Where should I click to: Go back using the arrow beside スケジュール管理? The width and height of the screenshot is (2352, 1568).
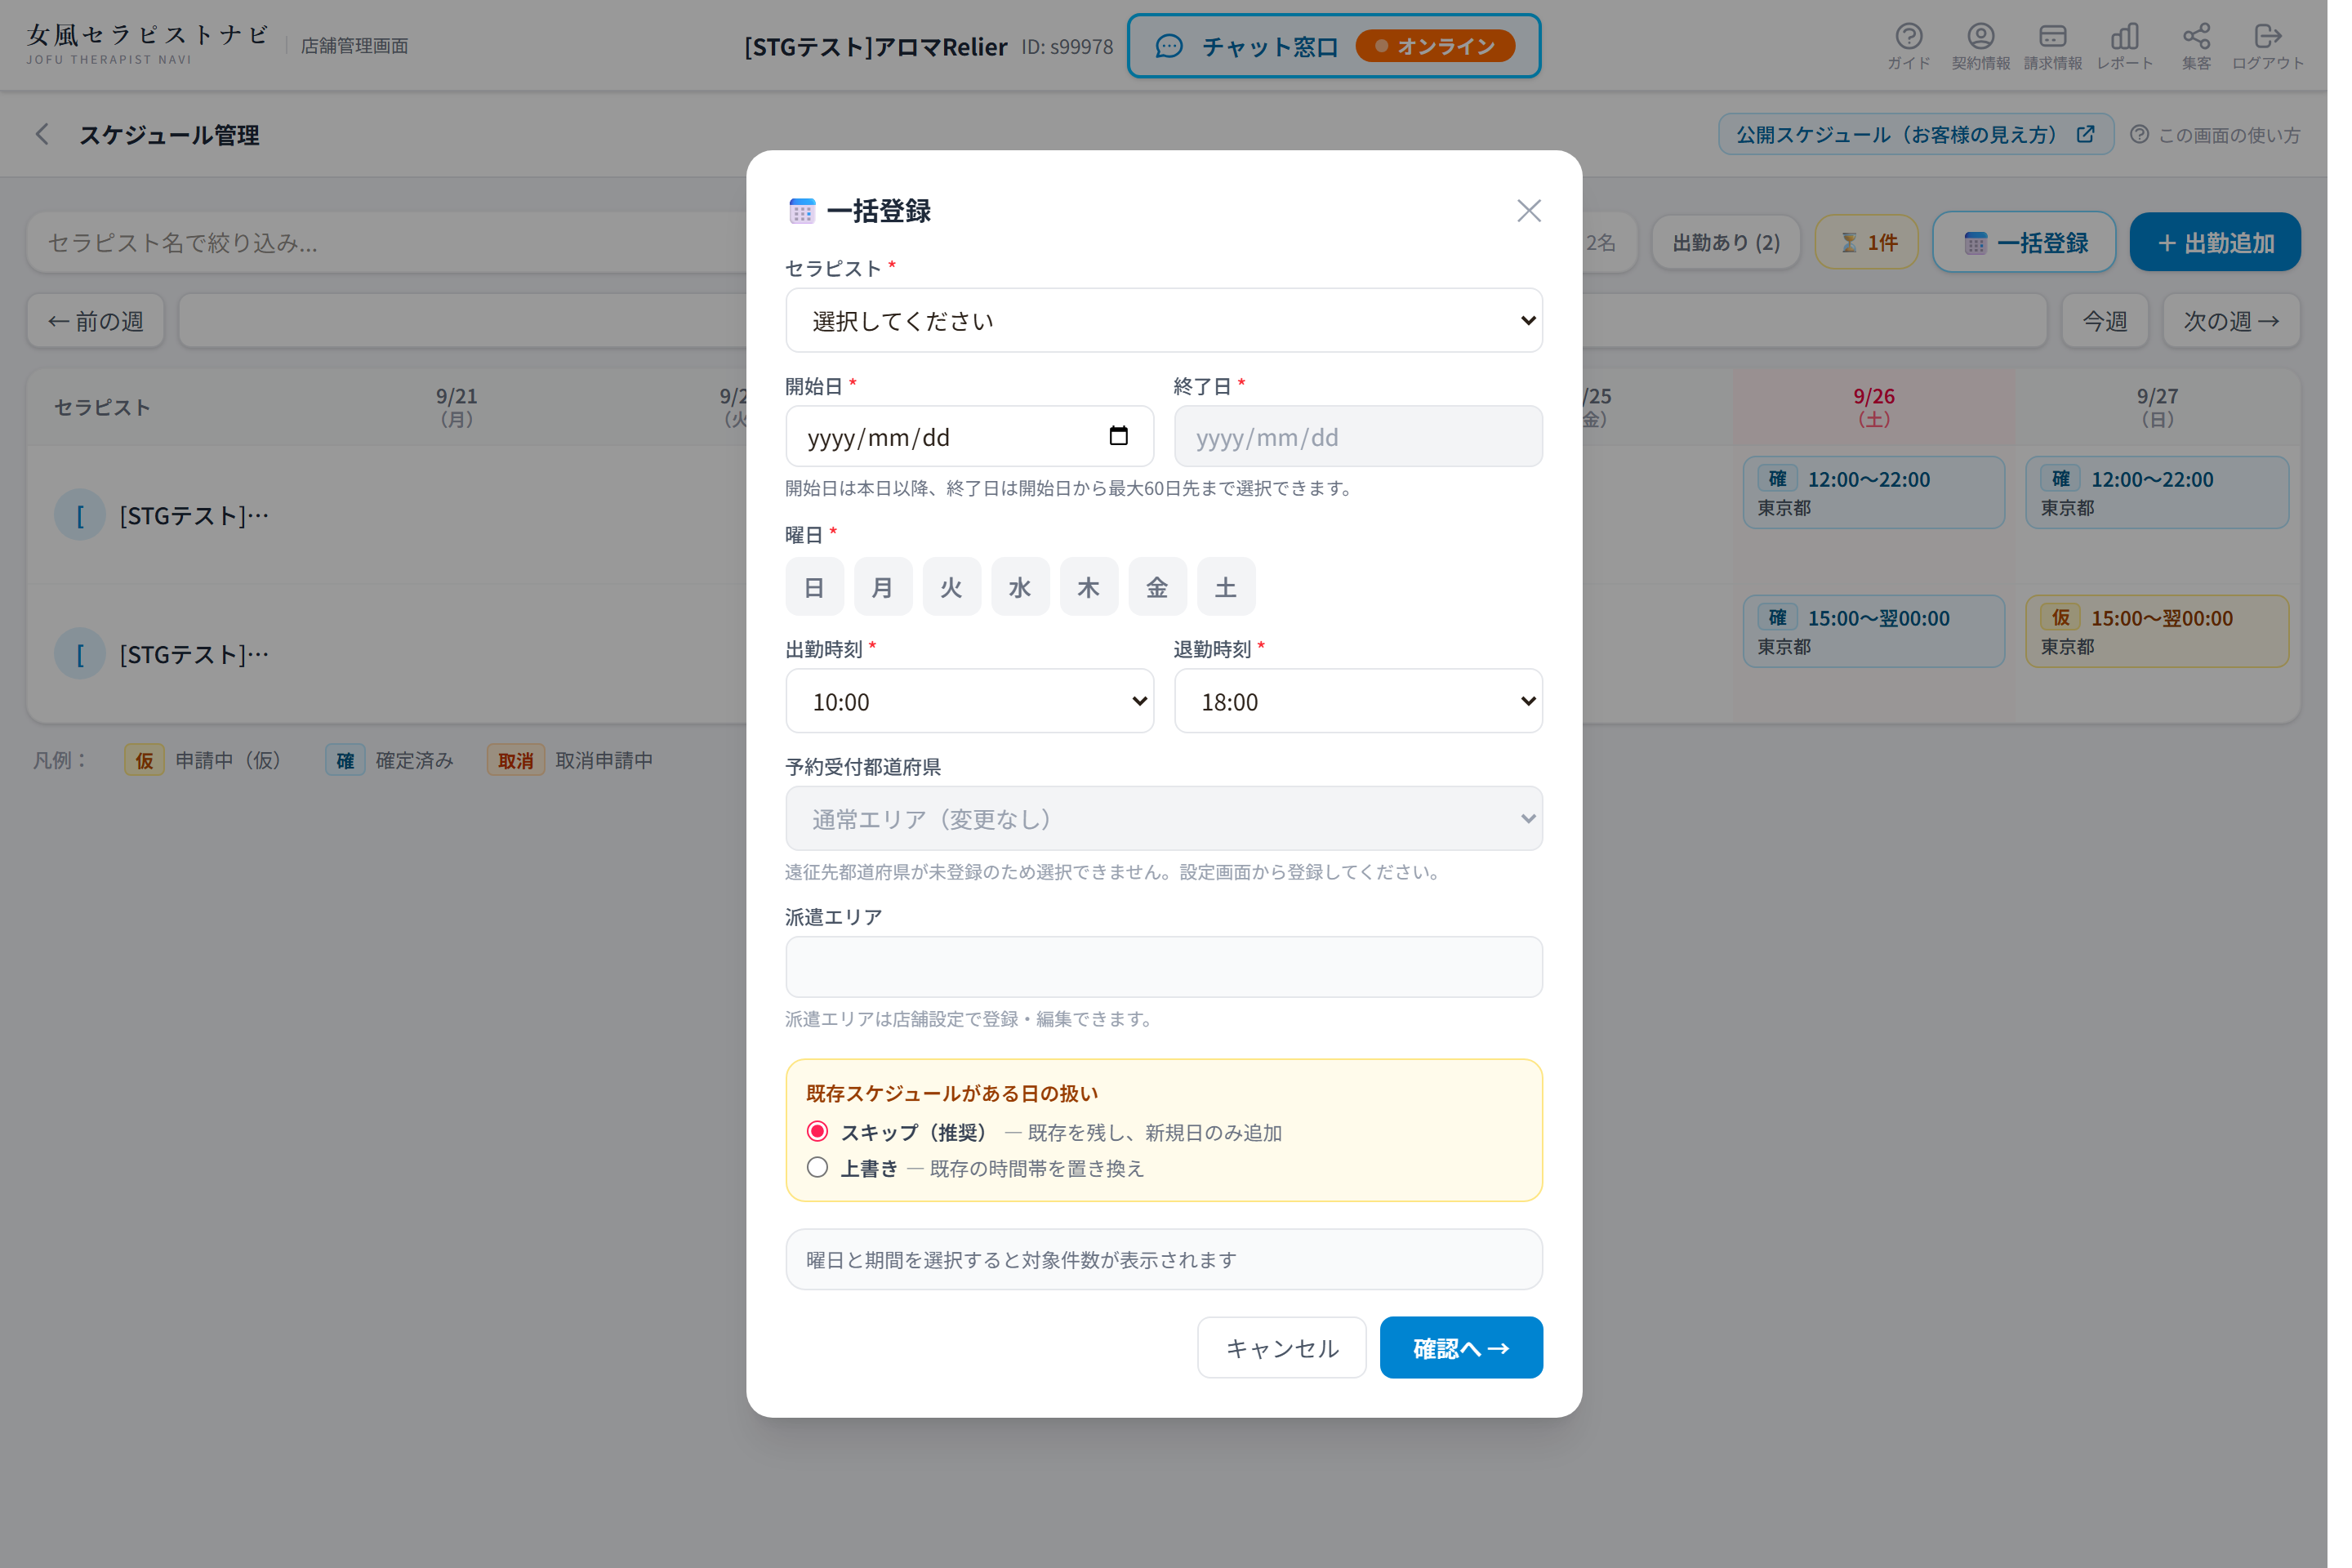(42, 135)
